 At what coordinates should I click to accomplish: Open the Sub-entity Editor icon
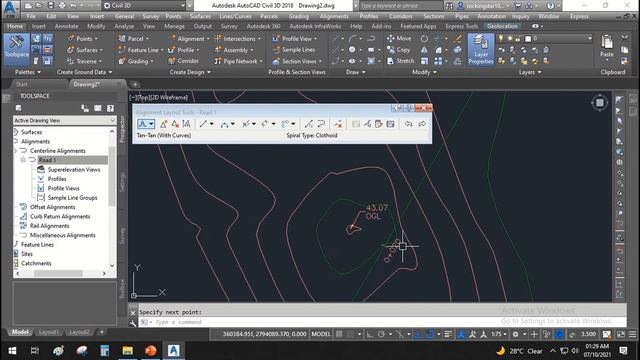coord(379,124)
